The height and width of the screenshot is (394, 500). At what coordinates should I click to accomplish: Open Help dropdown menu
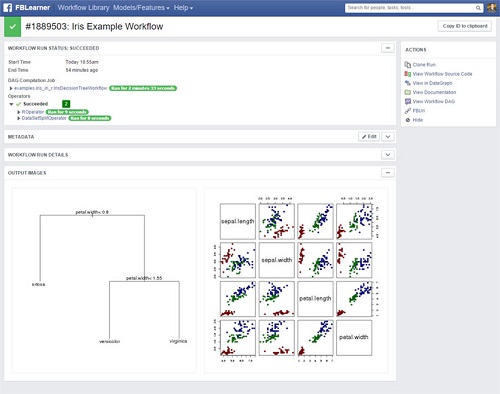[183, 8]
